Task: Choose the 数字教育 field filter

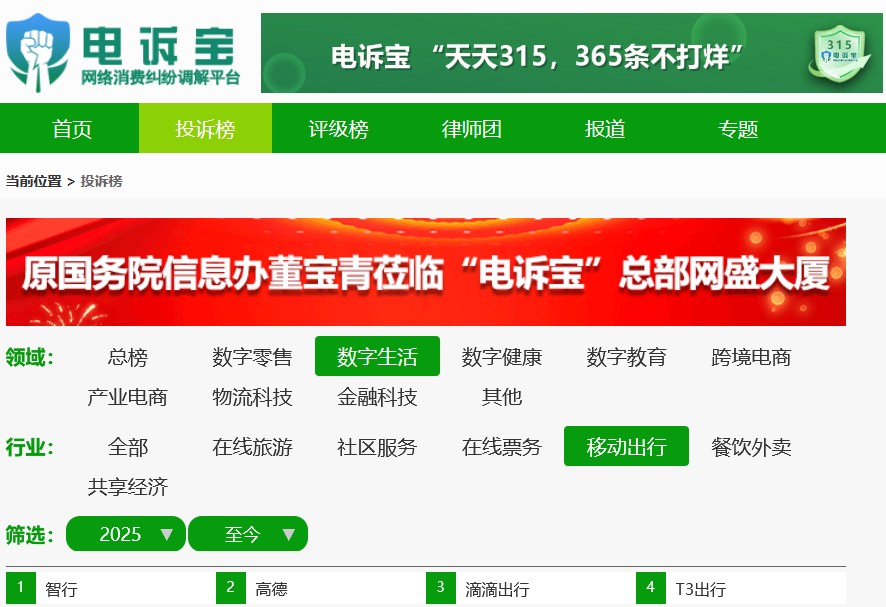Action: point(626,357)
